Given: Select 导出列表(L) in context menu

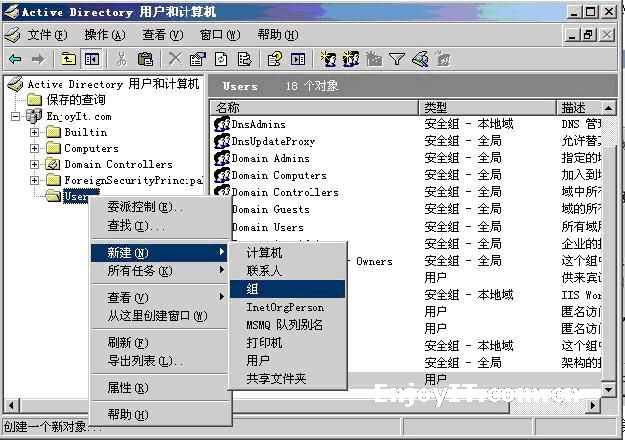Looking at the screenshot, I should coord(159,361).
